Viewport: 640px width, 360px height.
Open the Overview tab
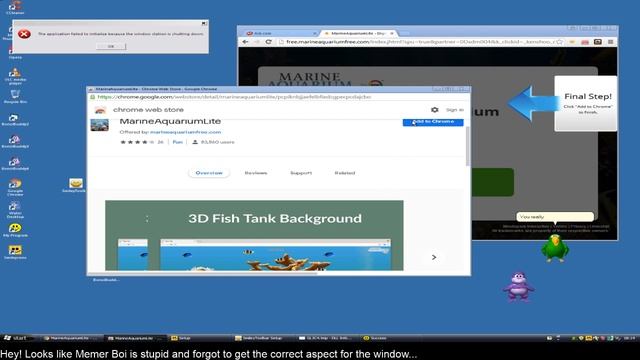point(209,173)
